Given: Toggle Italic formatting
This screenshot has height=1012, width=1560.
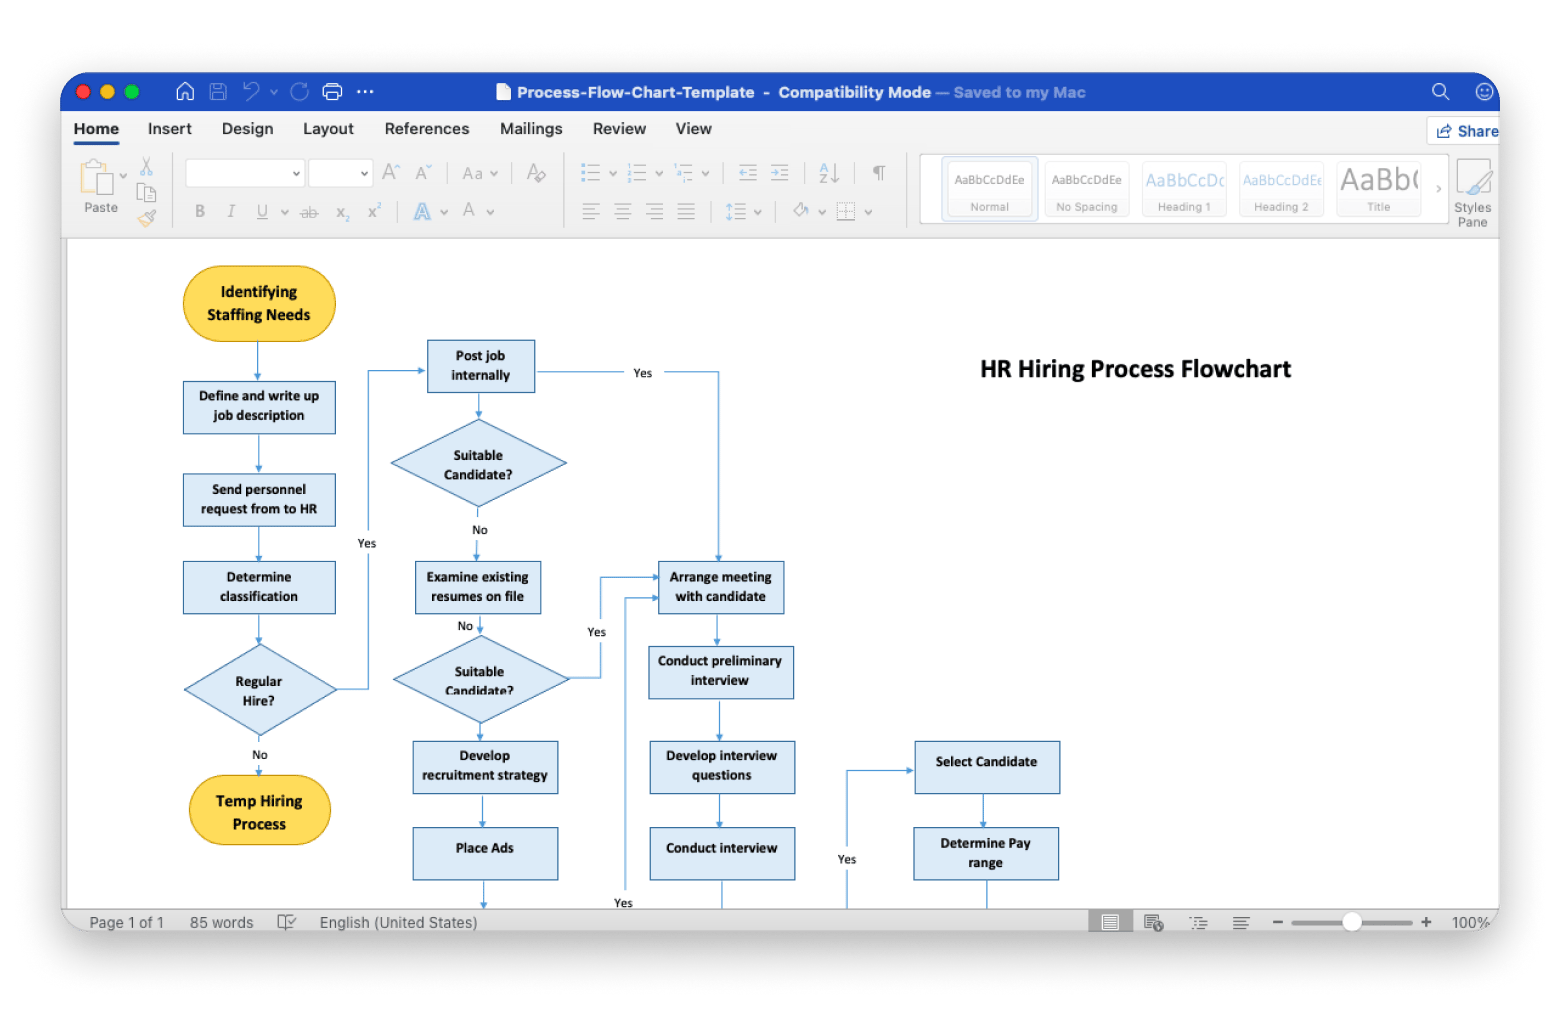Looking at the screenshot, I should 231,212.
